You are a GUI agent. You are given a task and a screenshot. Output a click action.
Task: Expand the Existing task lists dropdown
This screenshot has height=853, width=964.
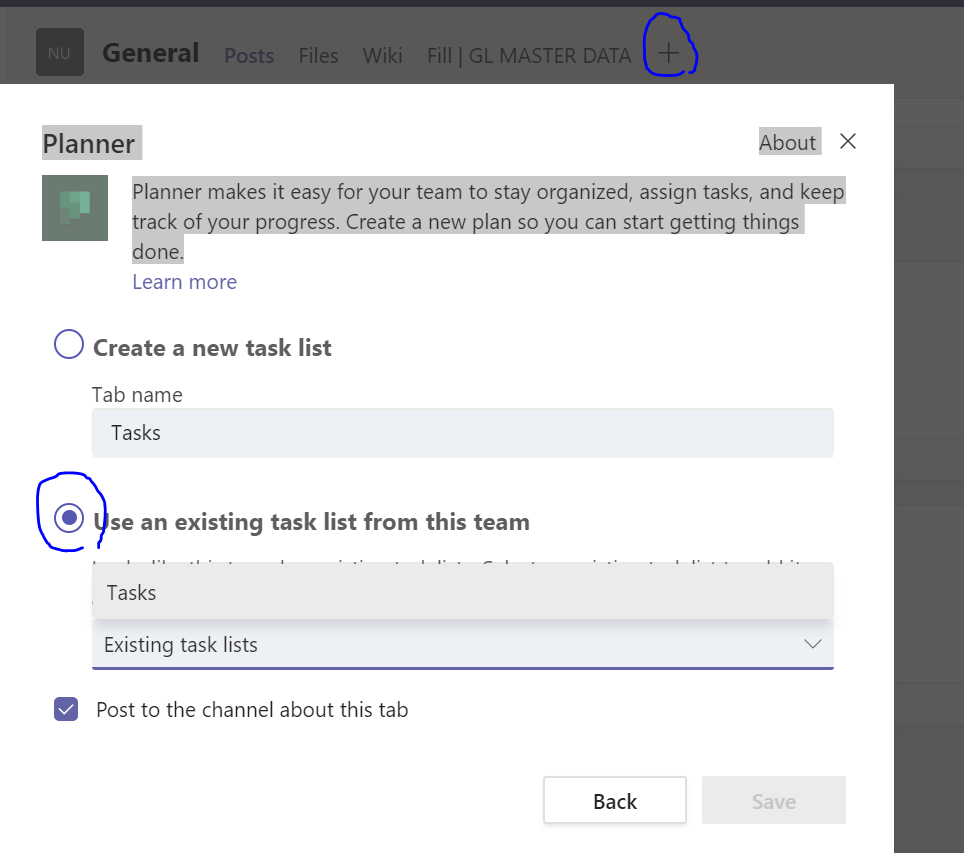point(462,645)
